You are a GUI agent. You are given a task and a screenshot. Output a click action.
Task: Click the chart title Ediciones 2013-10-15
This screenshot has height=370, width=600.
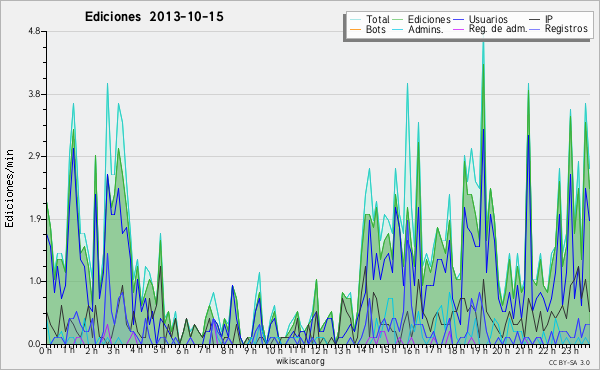[154, 17]
